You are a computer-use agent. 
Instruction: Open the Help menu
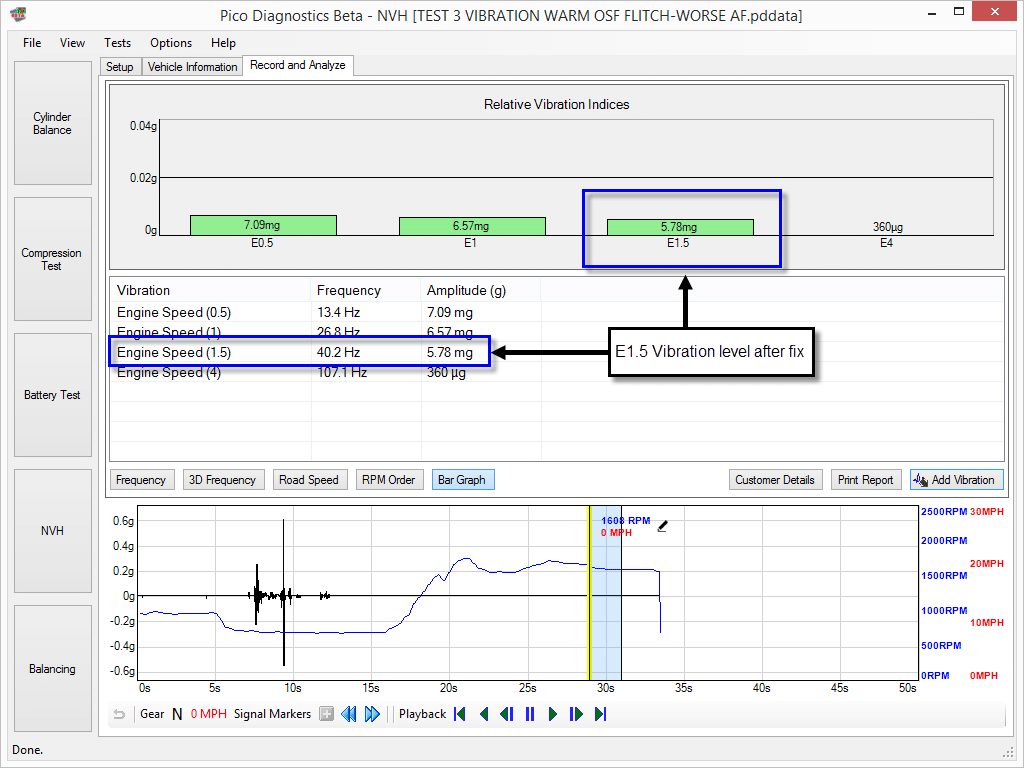coord(223,43)
